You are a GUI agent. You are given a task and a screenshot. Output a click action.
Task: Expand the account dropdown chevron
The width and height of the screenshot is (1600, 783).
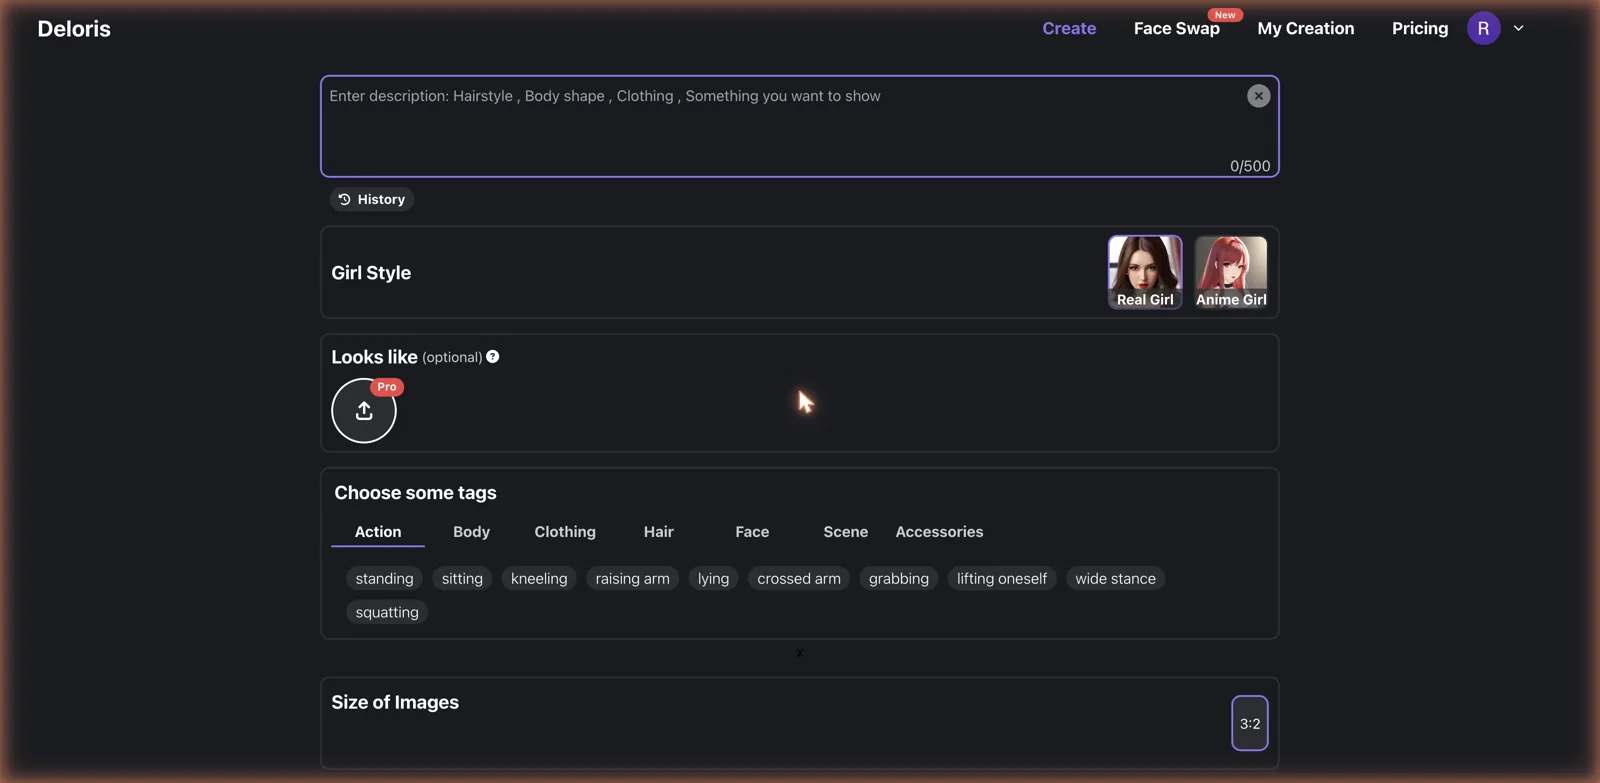tap(1519, 28)
